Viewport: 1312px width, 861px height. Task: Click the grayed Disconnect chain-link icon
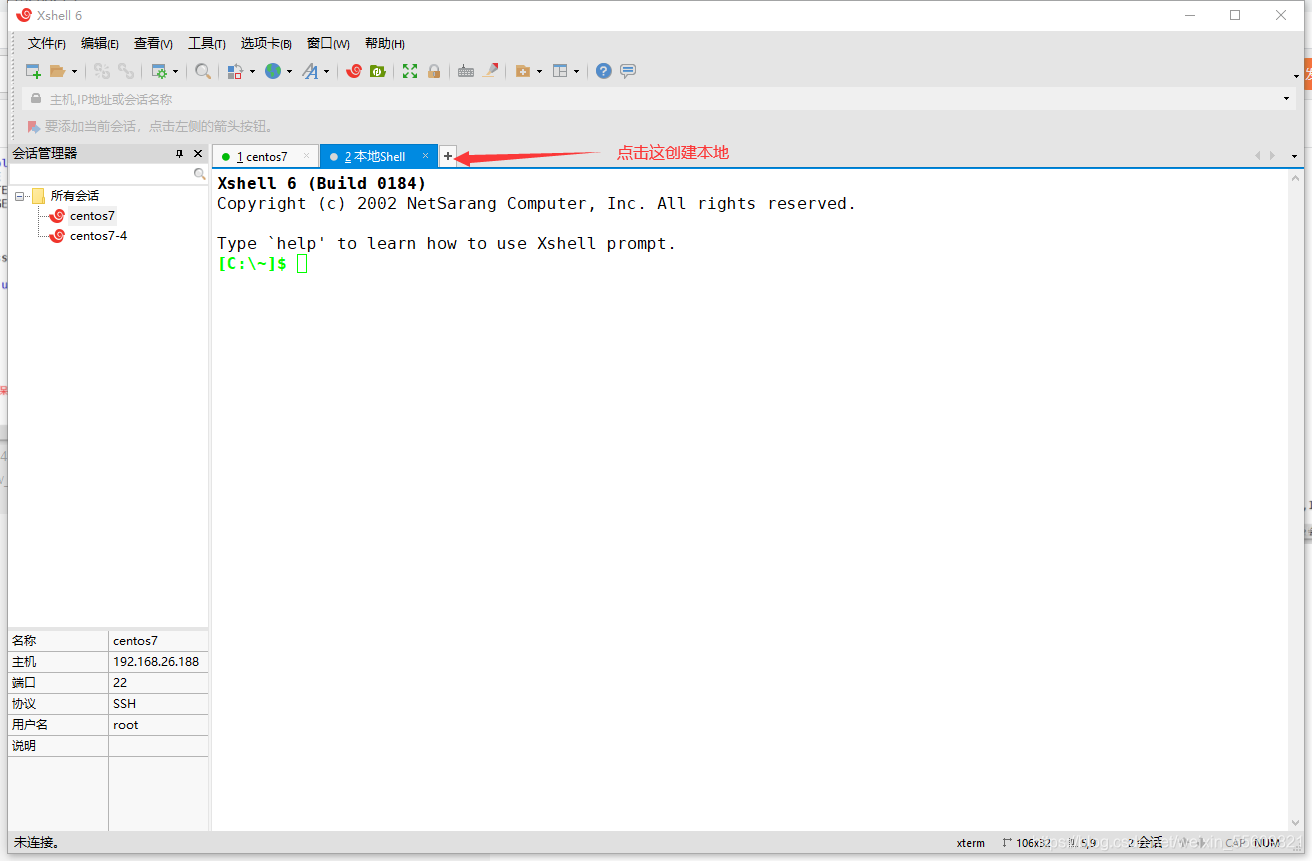click(x=102, y=71)
